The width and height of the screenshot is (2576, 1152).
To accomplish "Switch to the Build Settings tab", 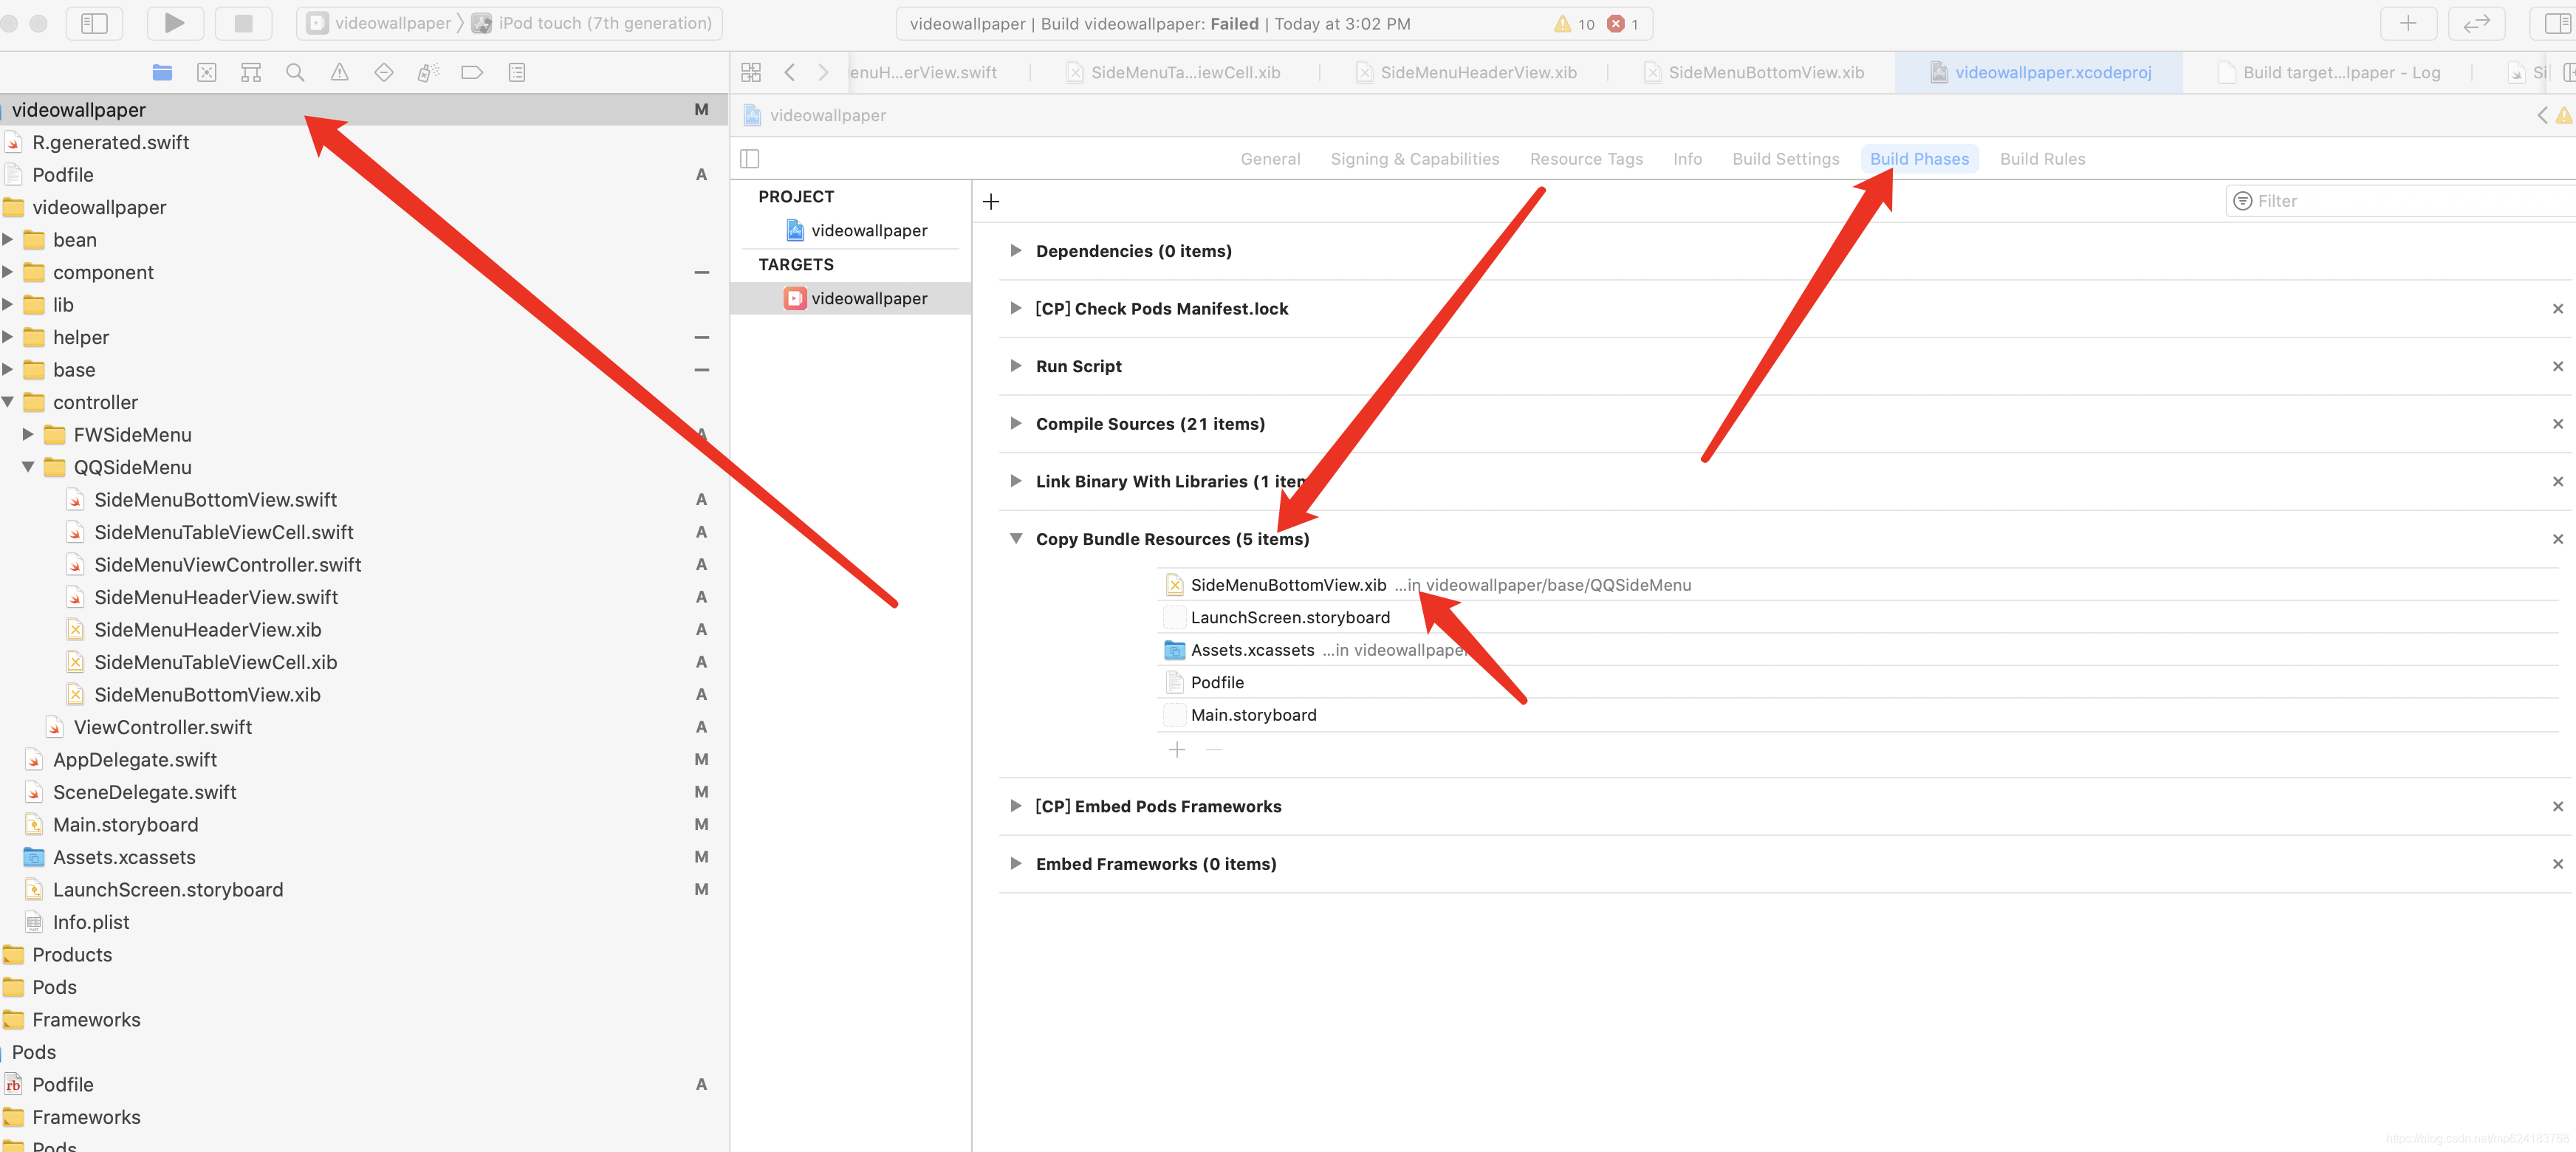I will pyautogui.click(x=1785, y=158).
